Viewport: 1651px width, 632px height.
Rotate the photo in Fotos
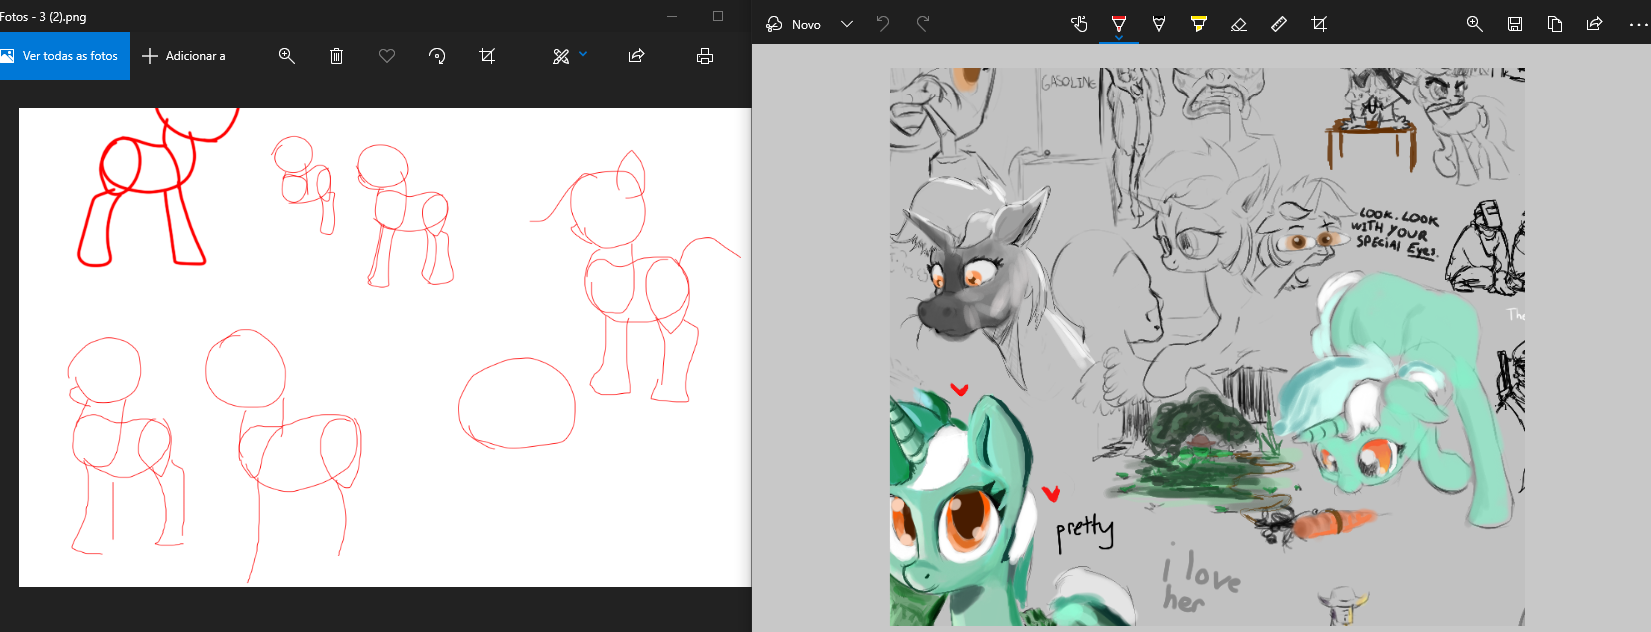click(x=437, y=56)
